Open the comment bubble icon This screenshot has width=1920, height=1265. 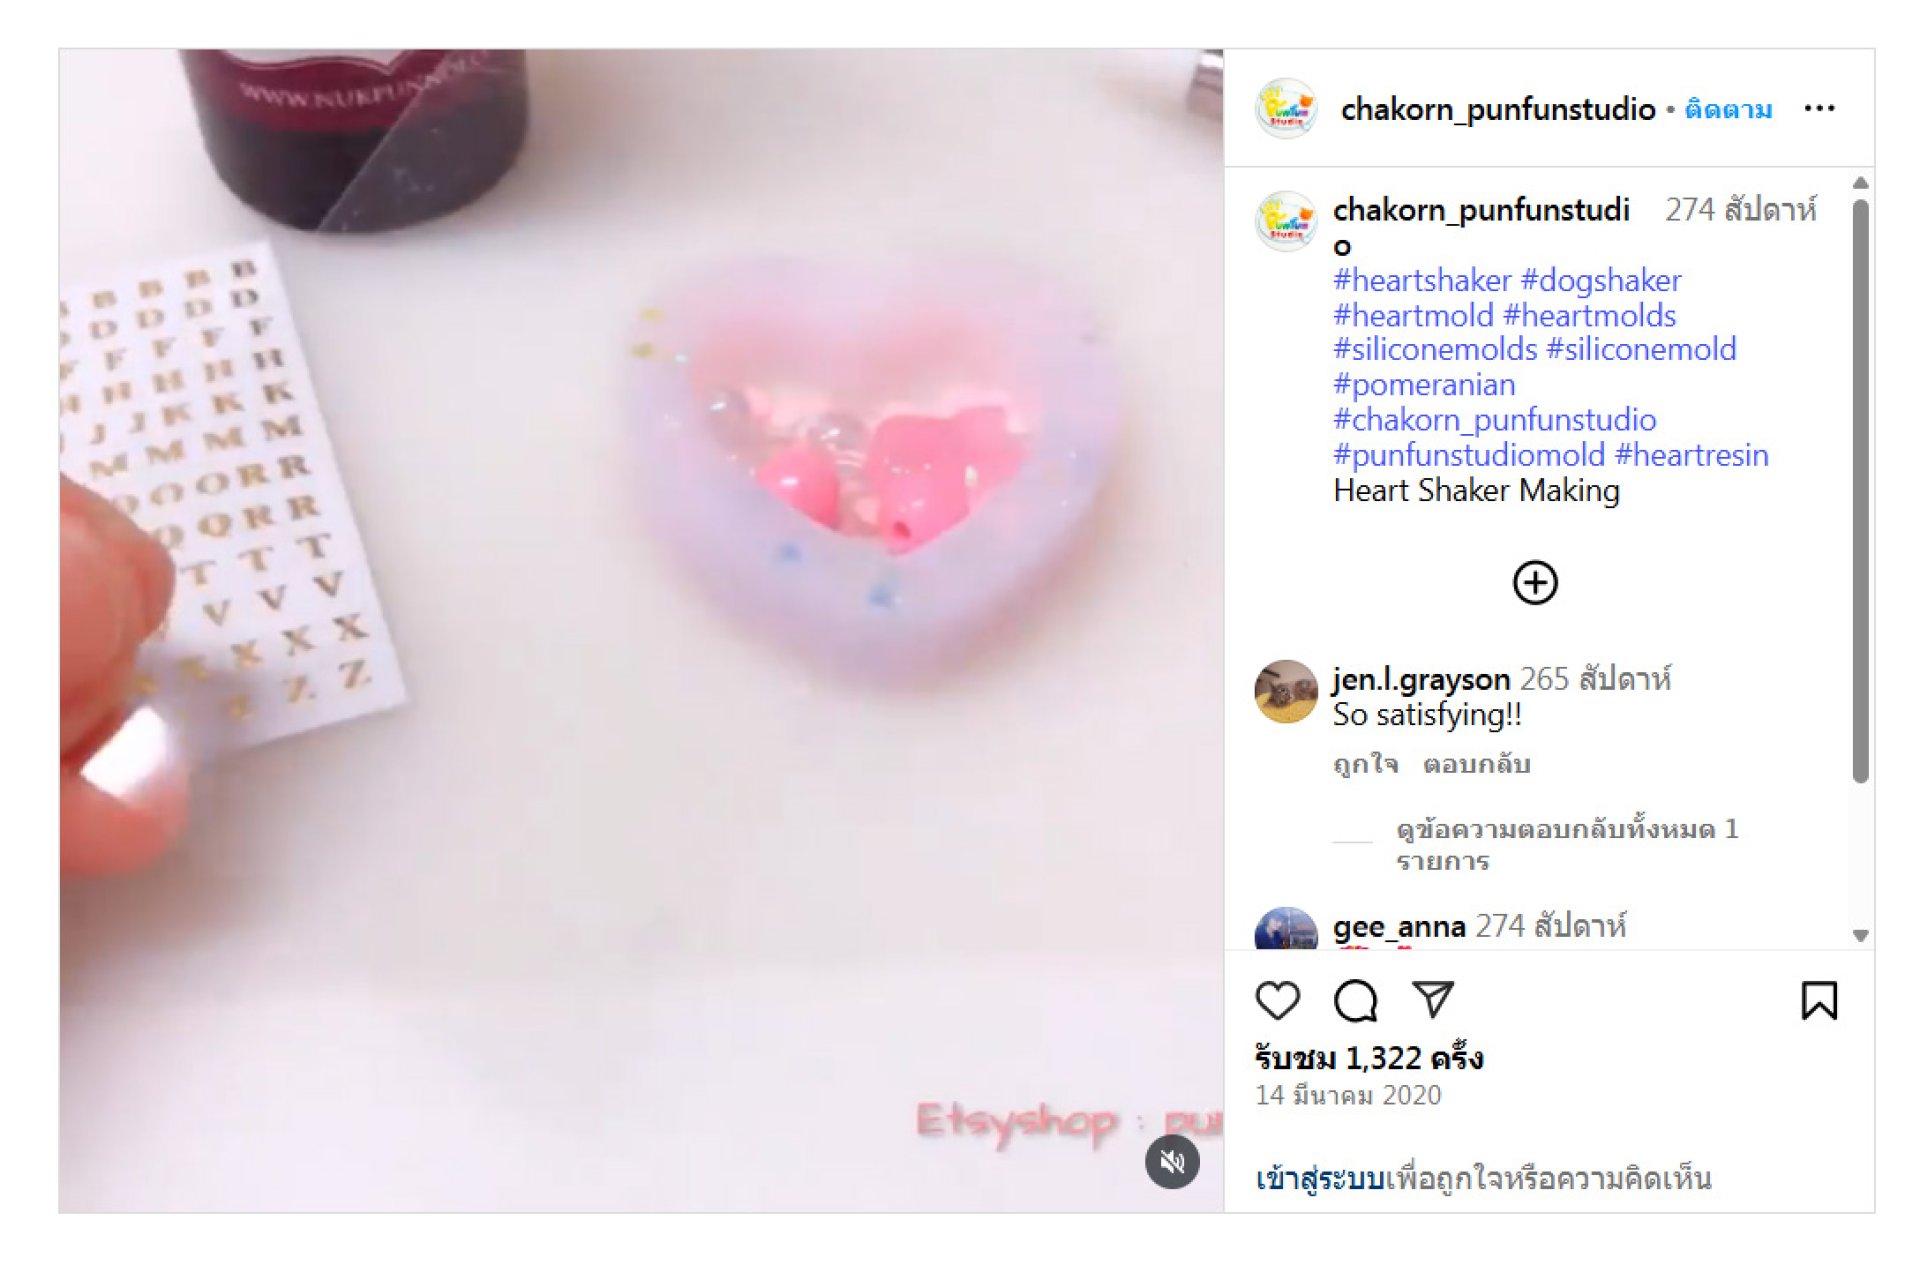pyautogui.click(x=1355, y=1000)
